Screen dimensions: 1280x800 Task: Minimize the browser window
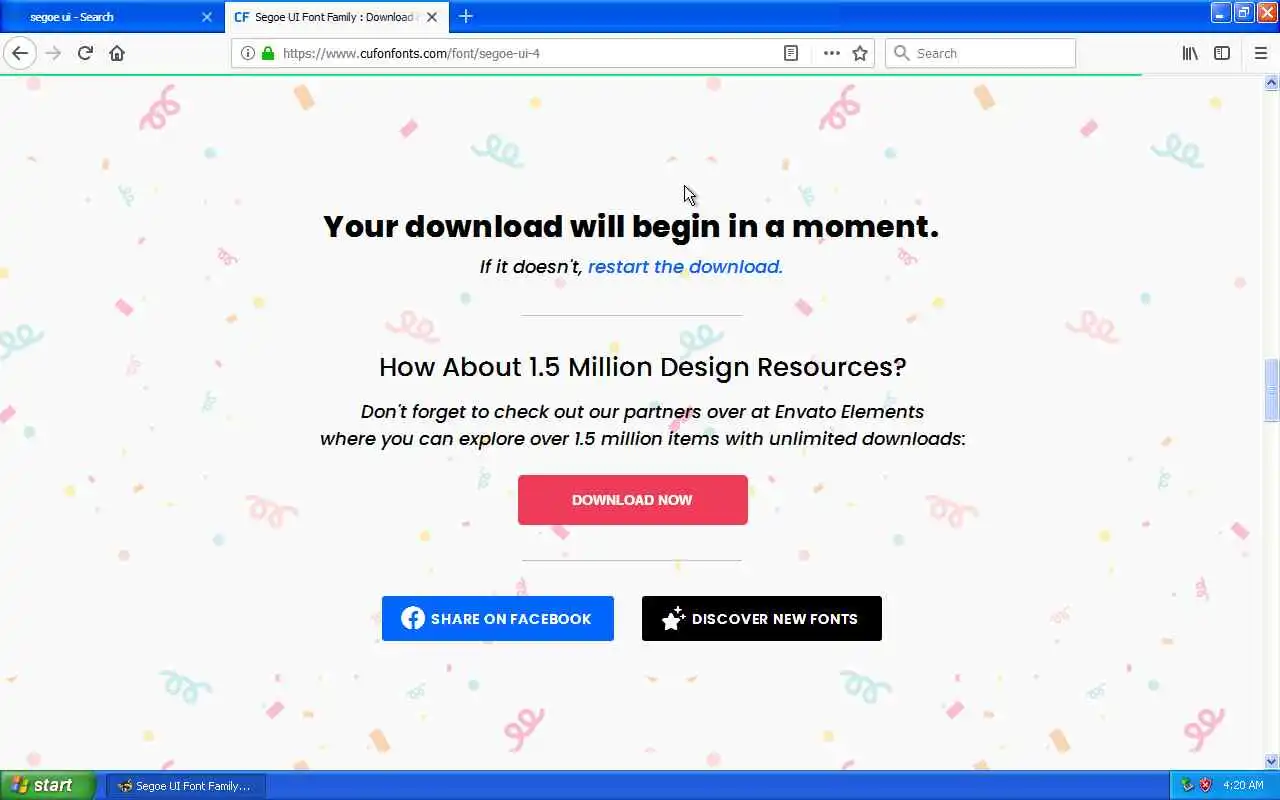pos(1221,13)
